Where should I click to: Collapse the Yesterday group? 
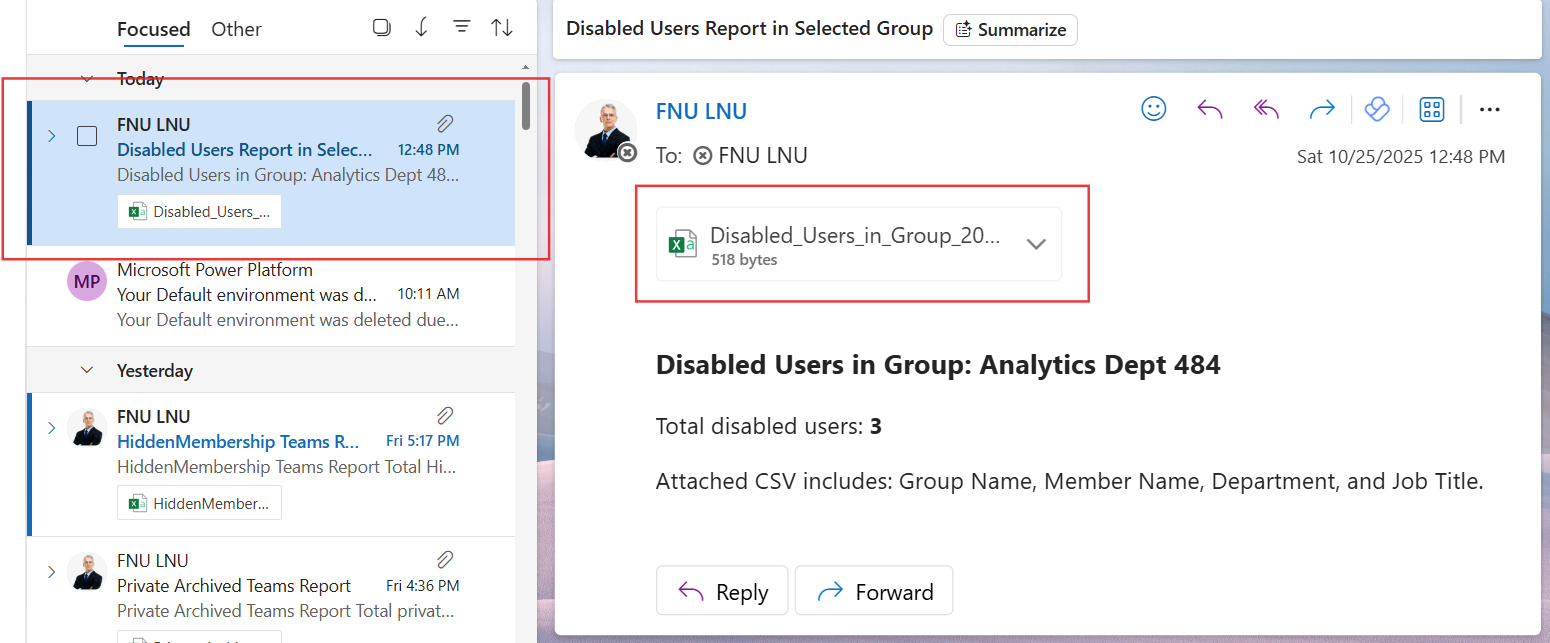(x=87, y=370)
